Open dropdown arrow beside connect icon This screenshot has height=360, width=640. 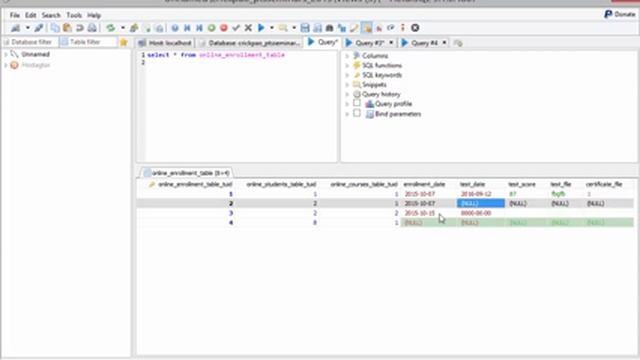[27, 28]
